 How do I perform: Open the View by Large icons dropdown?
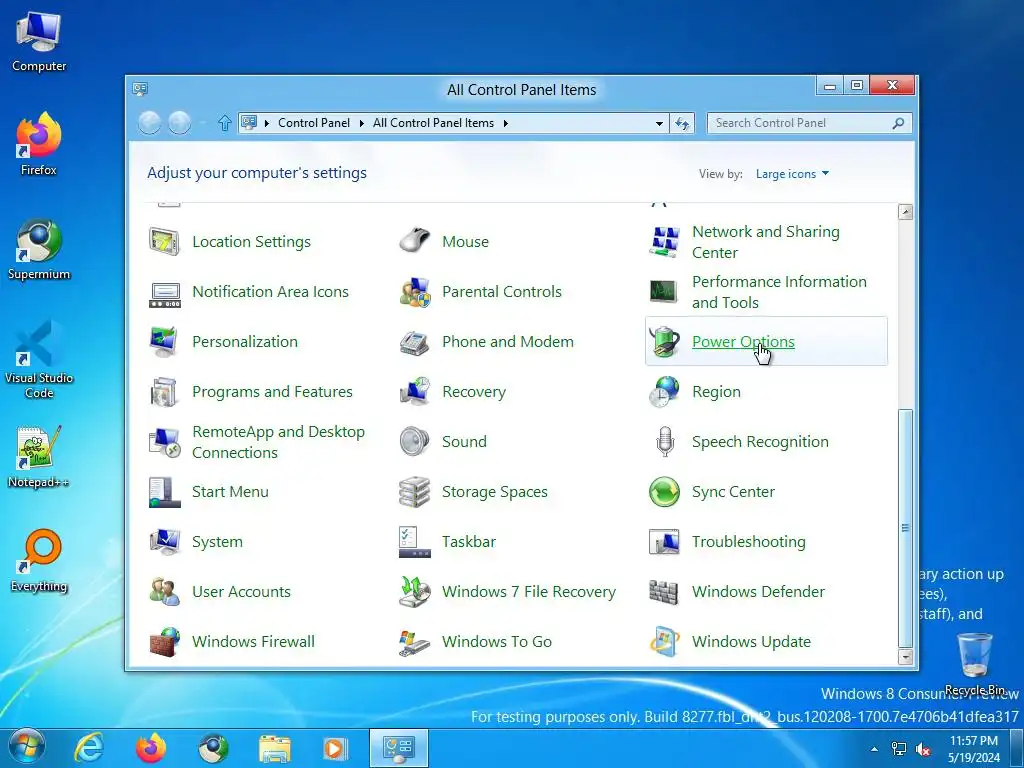pyautogui.click(x=792, y=174)
